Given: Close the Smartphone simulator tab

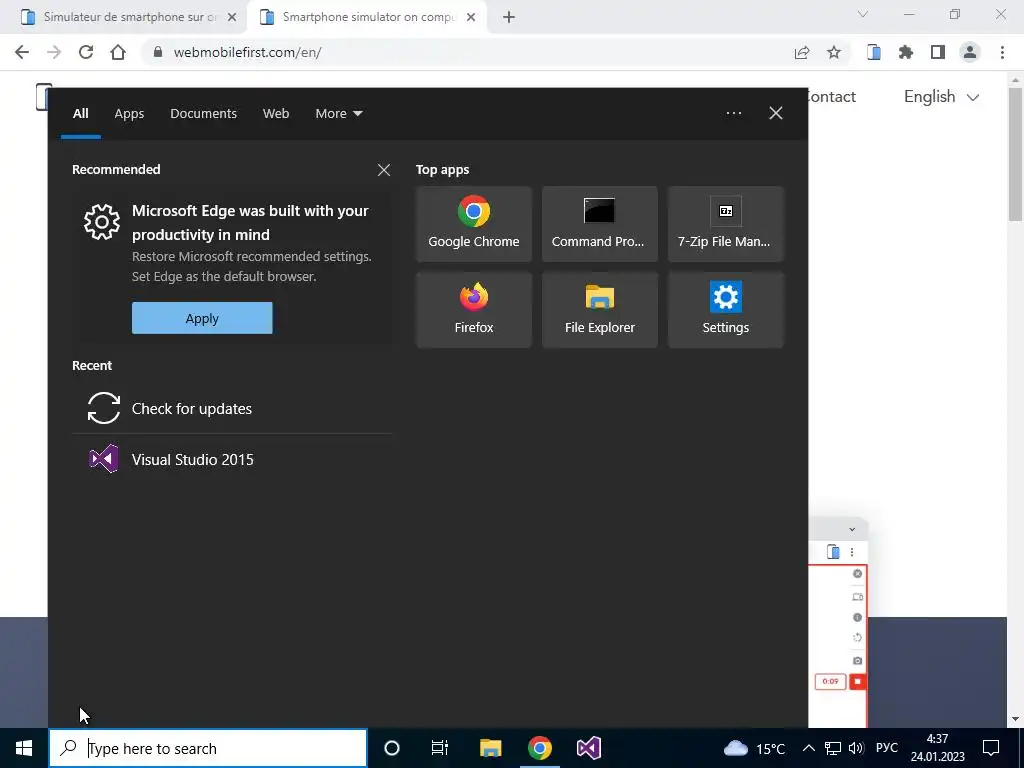Looking at the screenshot, I should click(x=471, y=18).
